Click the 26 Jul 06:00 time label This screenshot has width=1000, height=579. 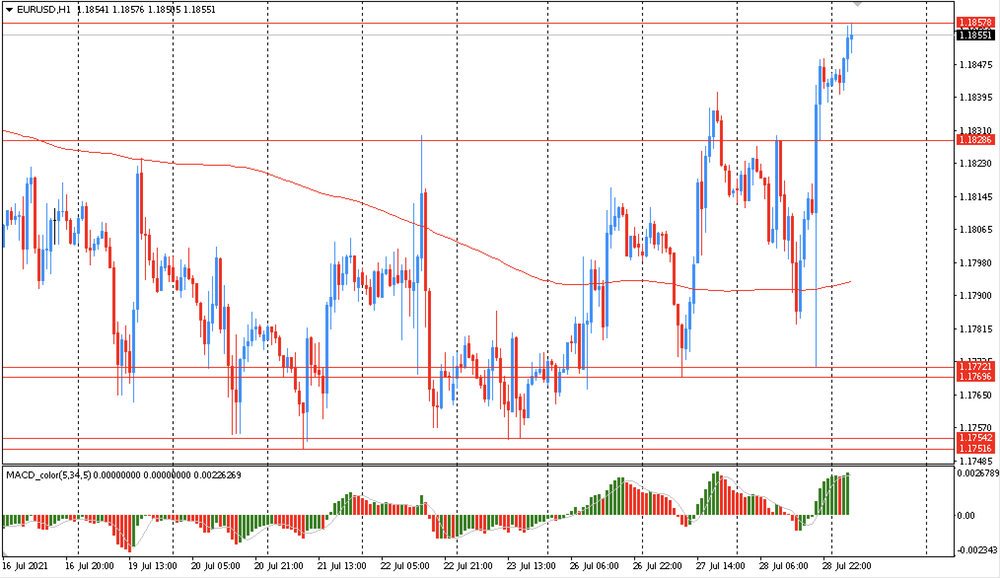[x=594, y=566]
